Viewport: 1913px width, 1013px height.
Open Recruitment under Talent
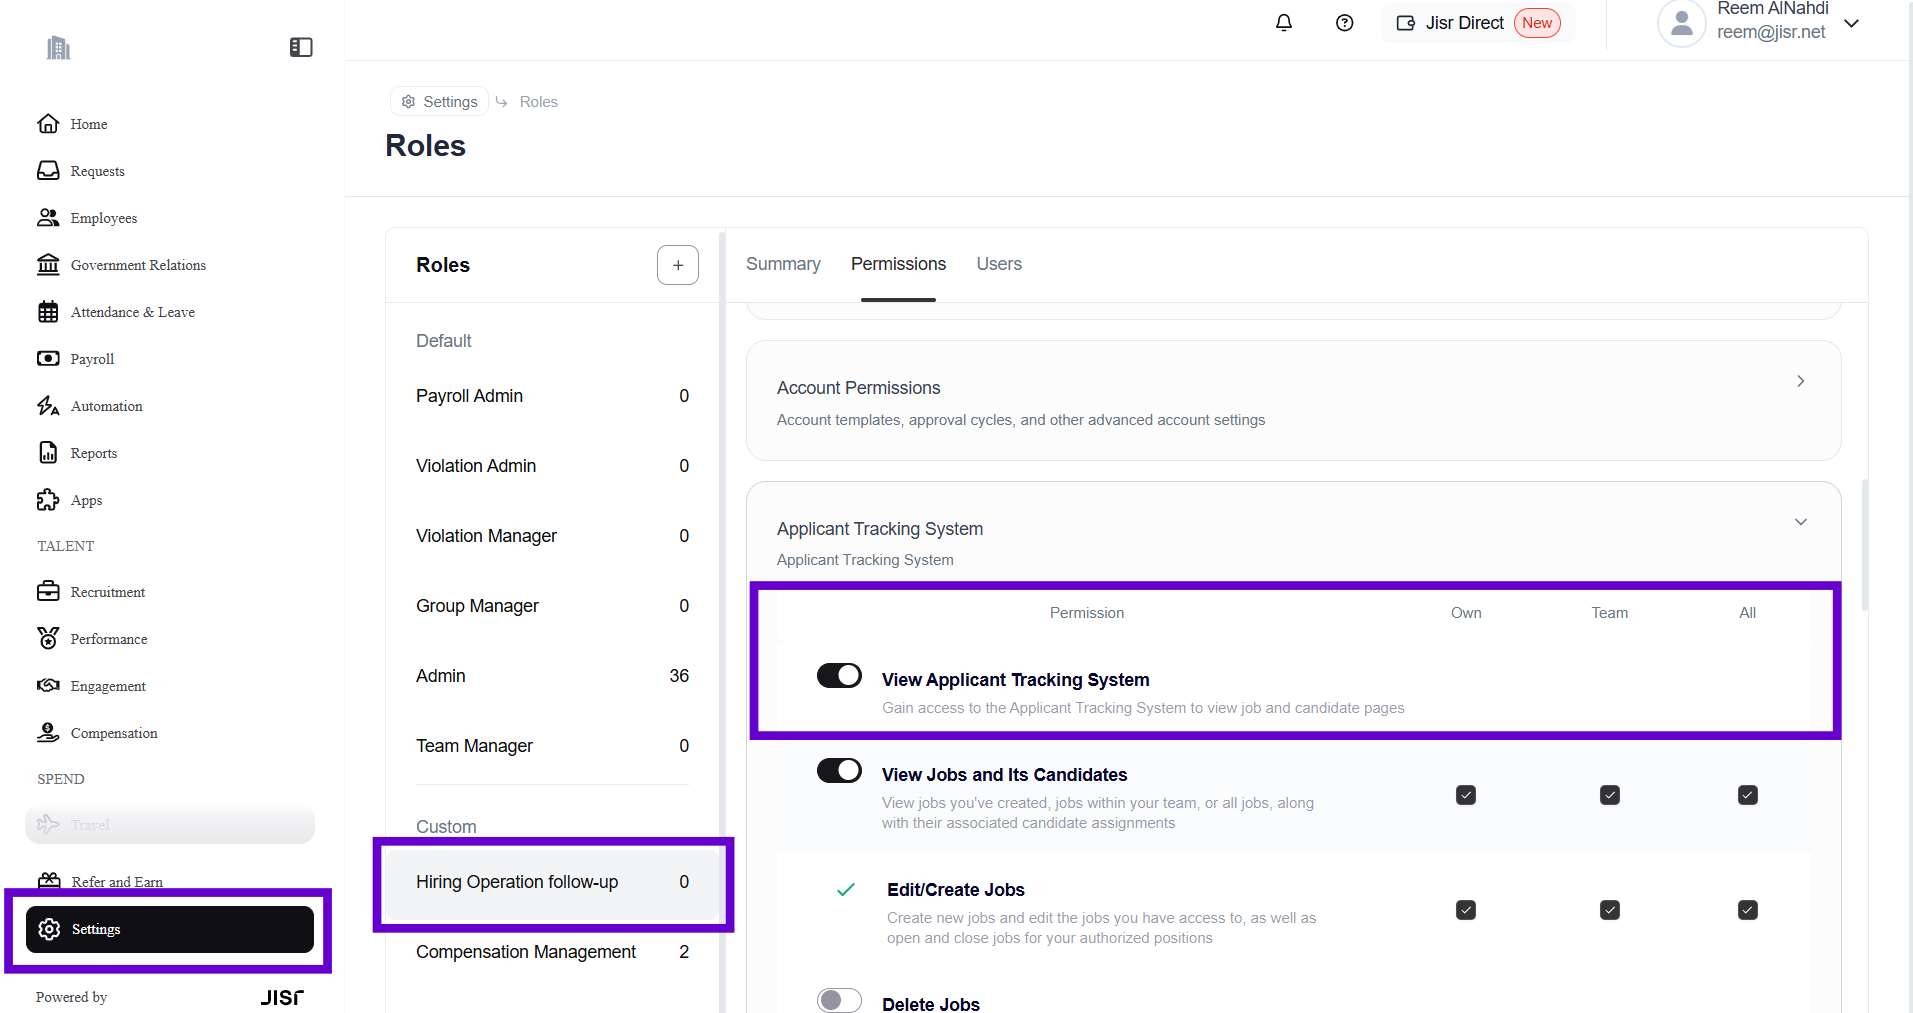pyautogui.click(x=107, y=592)
